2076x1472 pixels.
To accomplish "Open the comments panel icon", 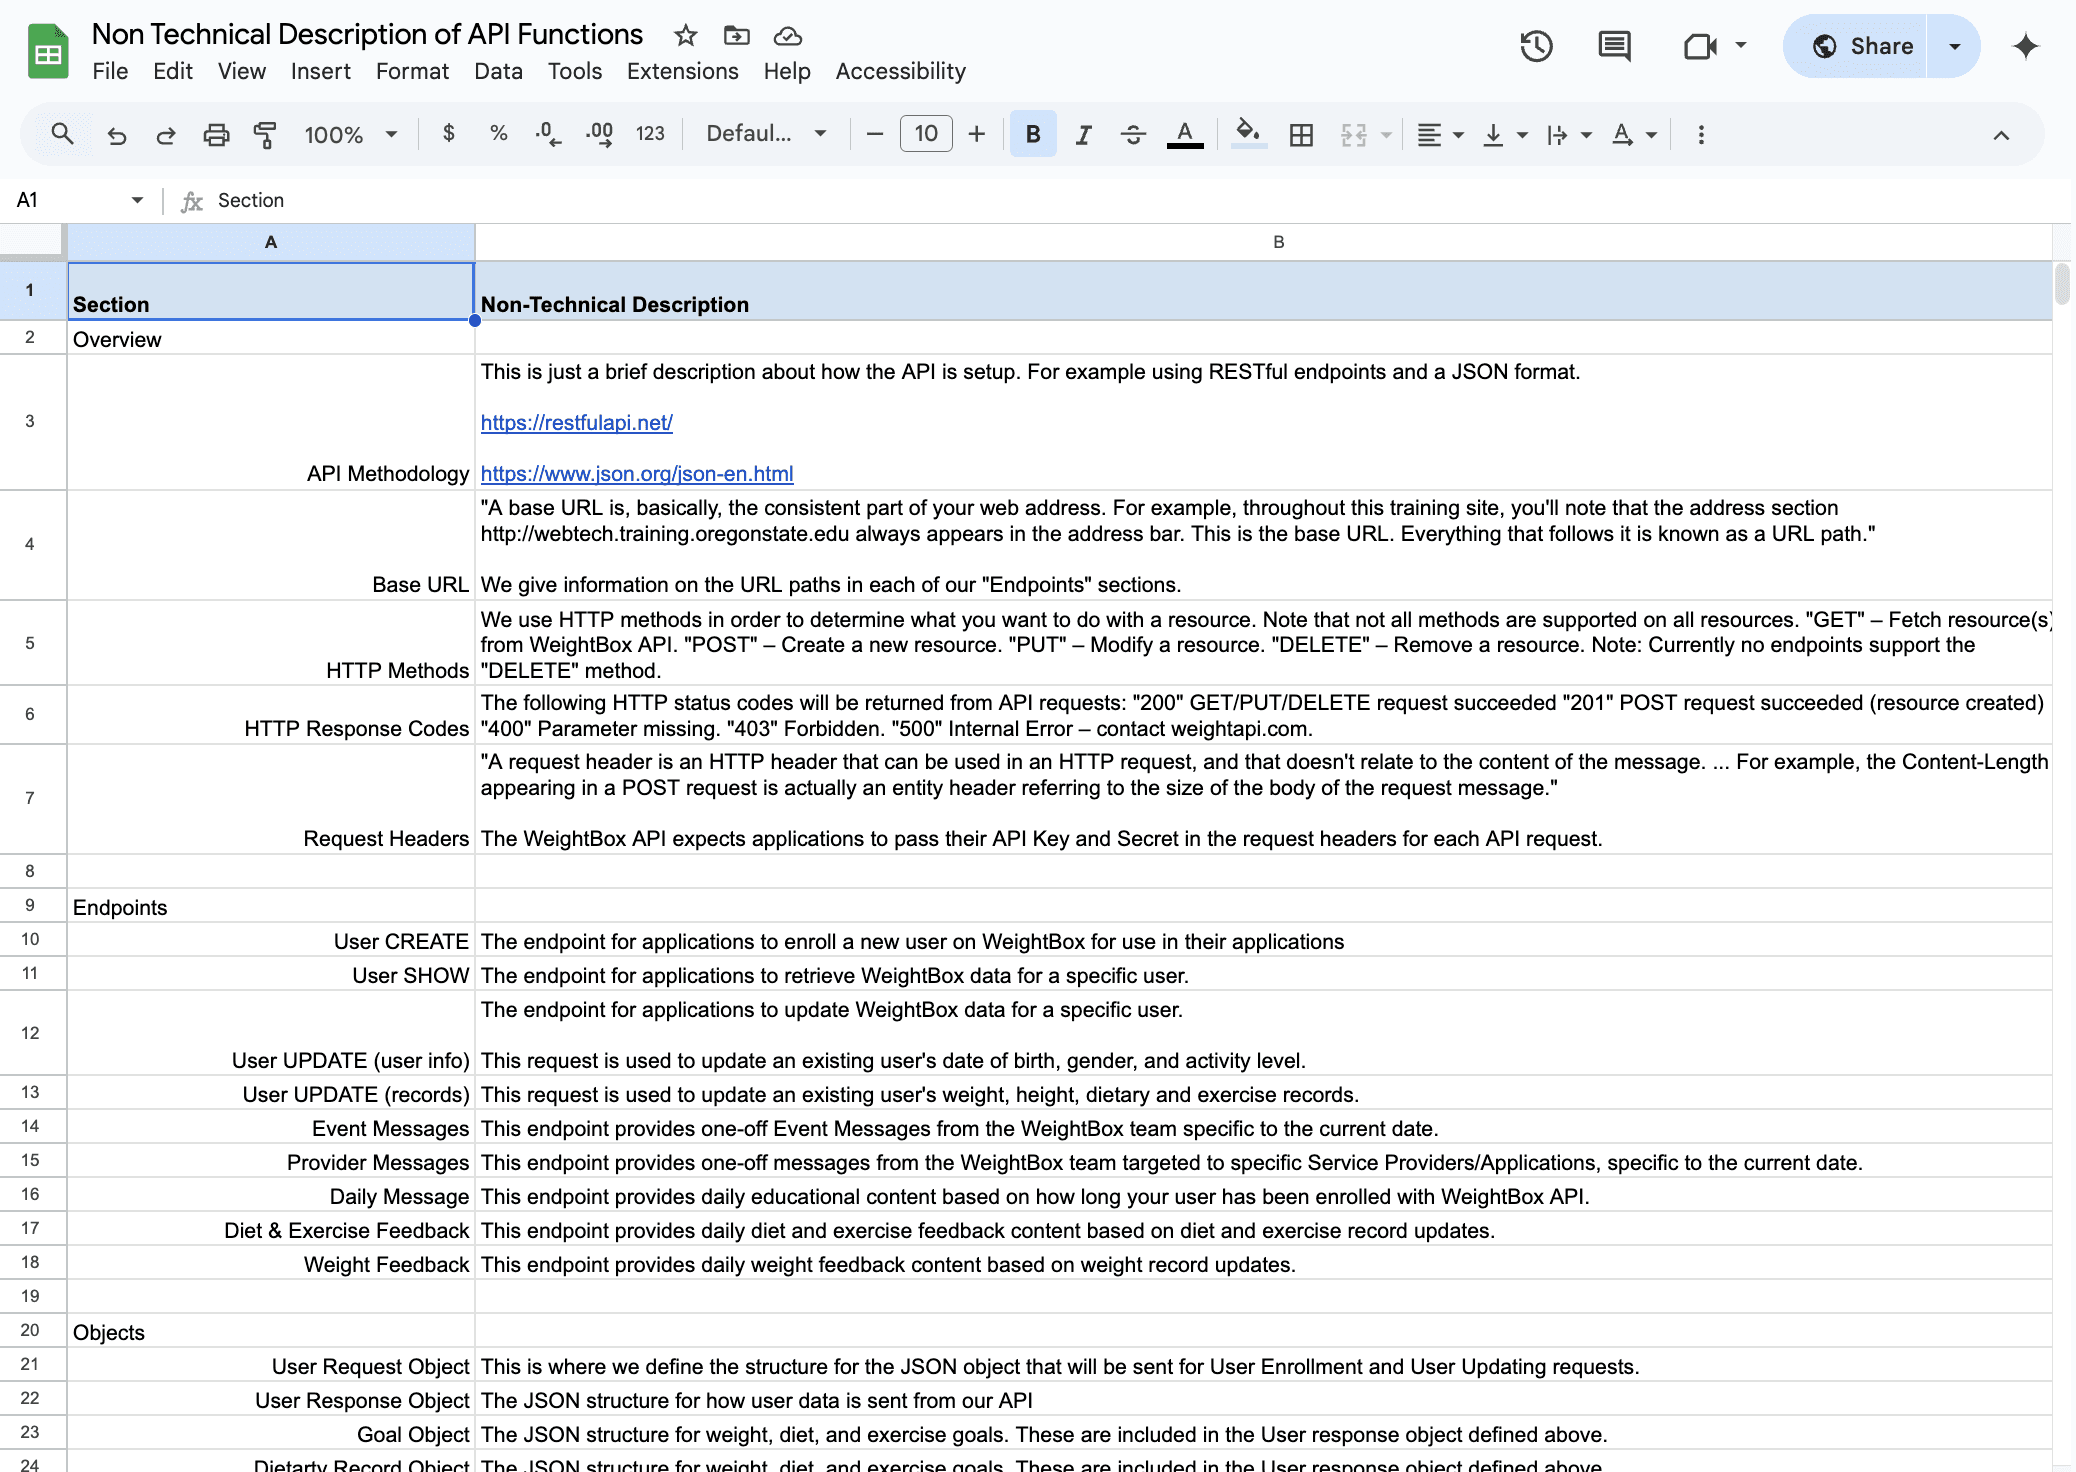I will click(1614, 46).
